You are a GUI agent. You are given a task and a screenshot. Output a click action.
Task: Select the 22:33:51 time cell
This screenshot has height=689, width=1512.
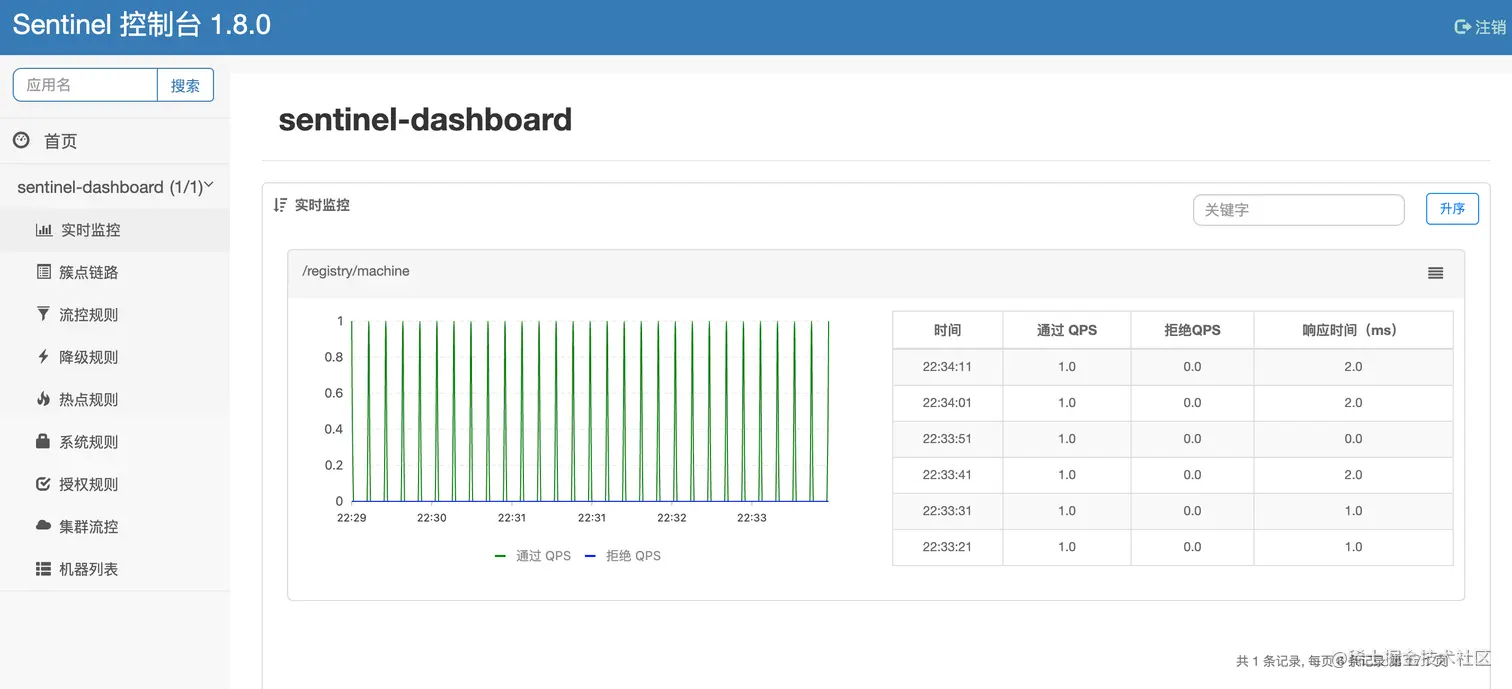pos(947,439)
